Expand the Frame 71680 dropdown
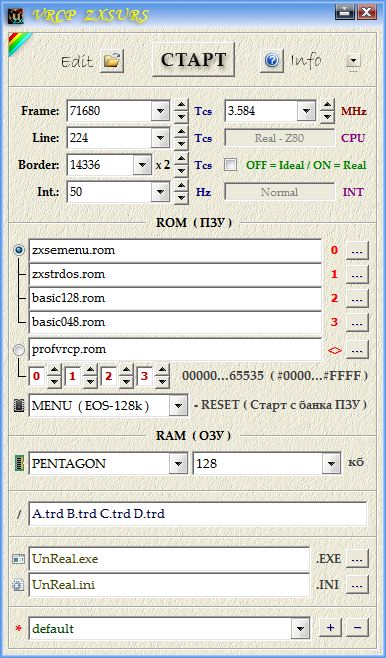This screenshot has width=386, height=658. [x=160, y=111]
